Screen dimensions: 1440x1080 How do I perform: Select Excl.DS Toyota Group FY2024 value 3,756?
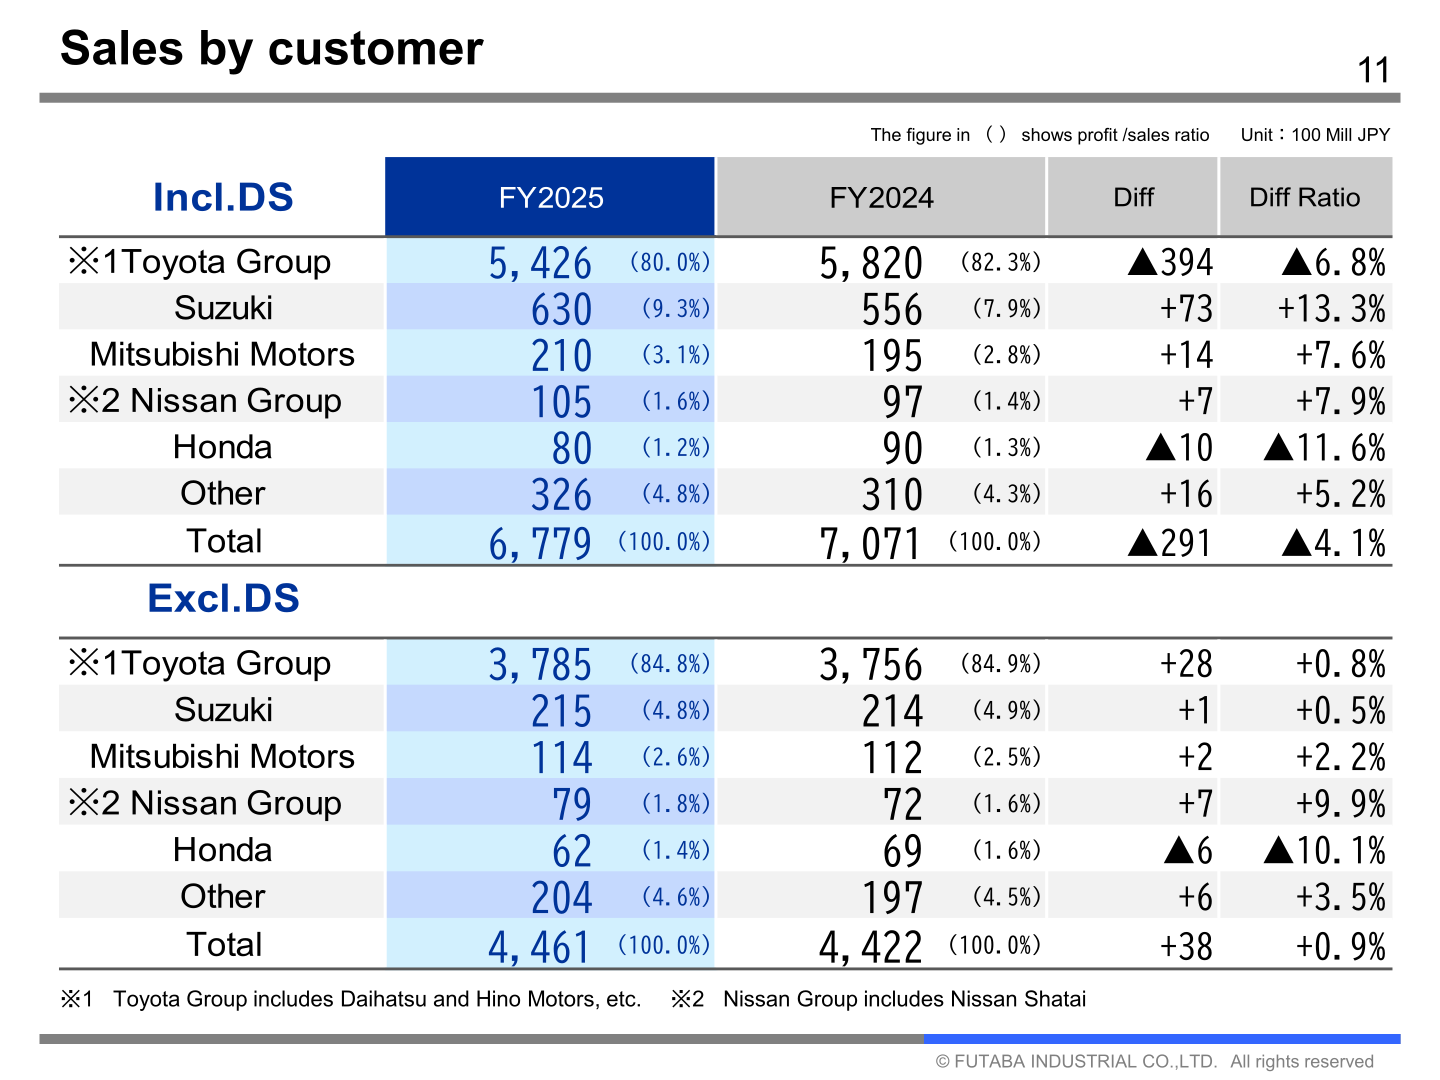coord(871,664)
